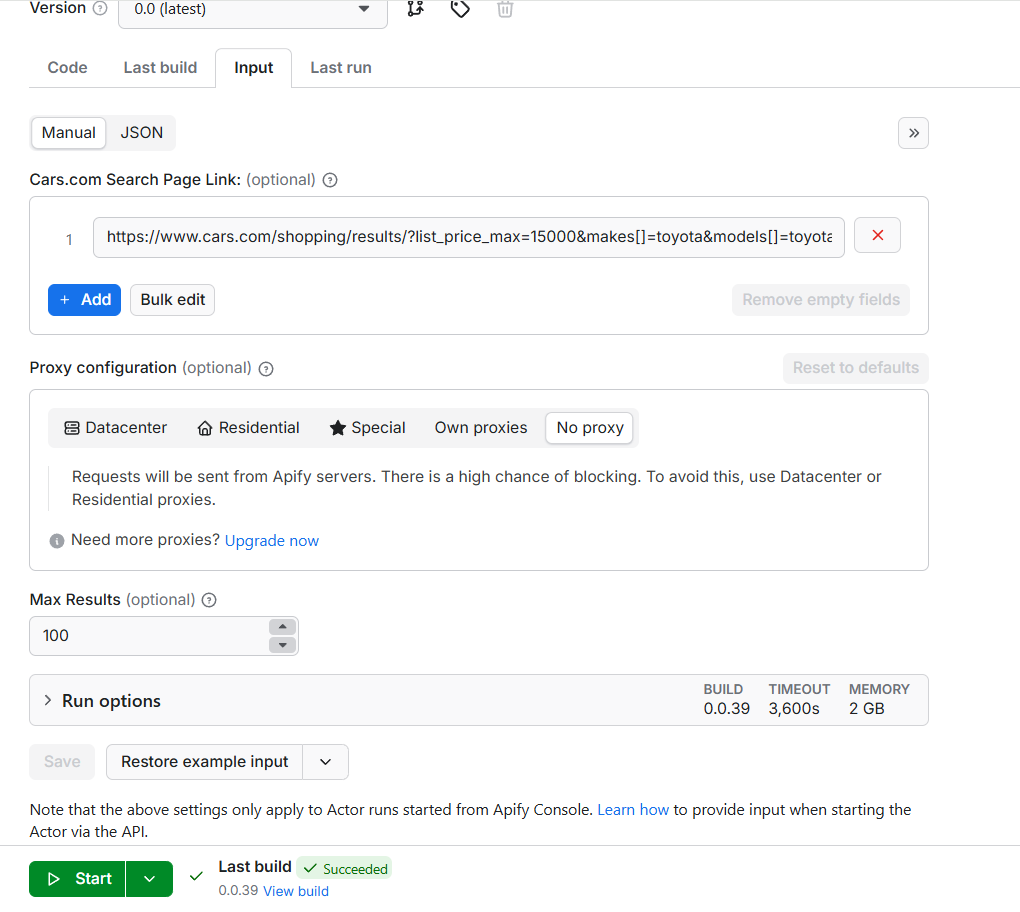
Task: Click the Upgrade now link
Action: [x=271, y=540]
